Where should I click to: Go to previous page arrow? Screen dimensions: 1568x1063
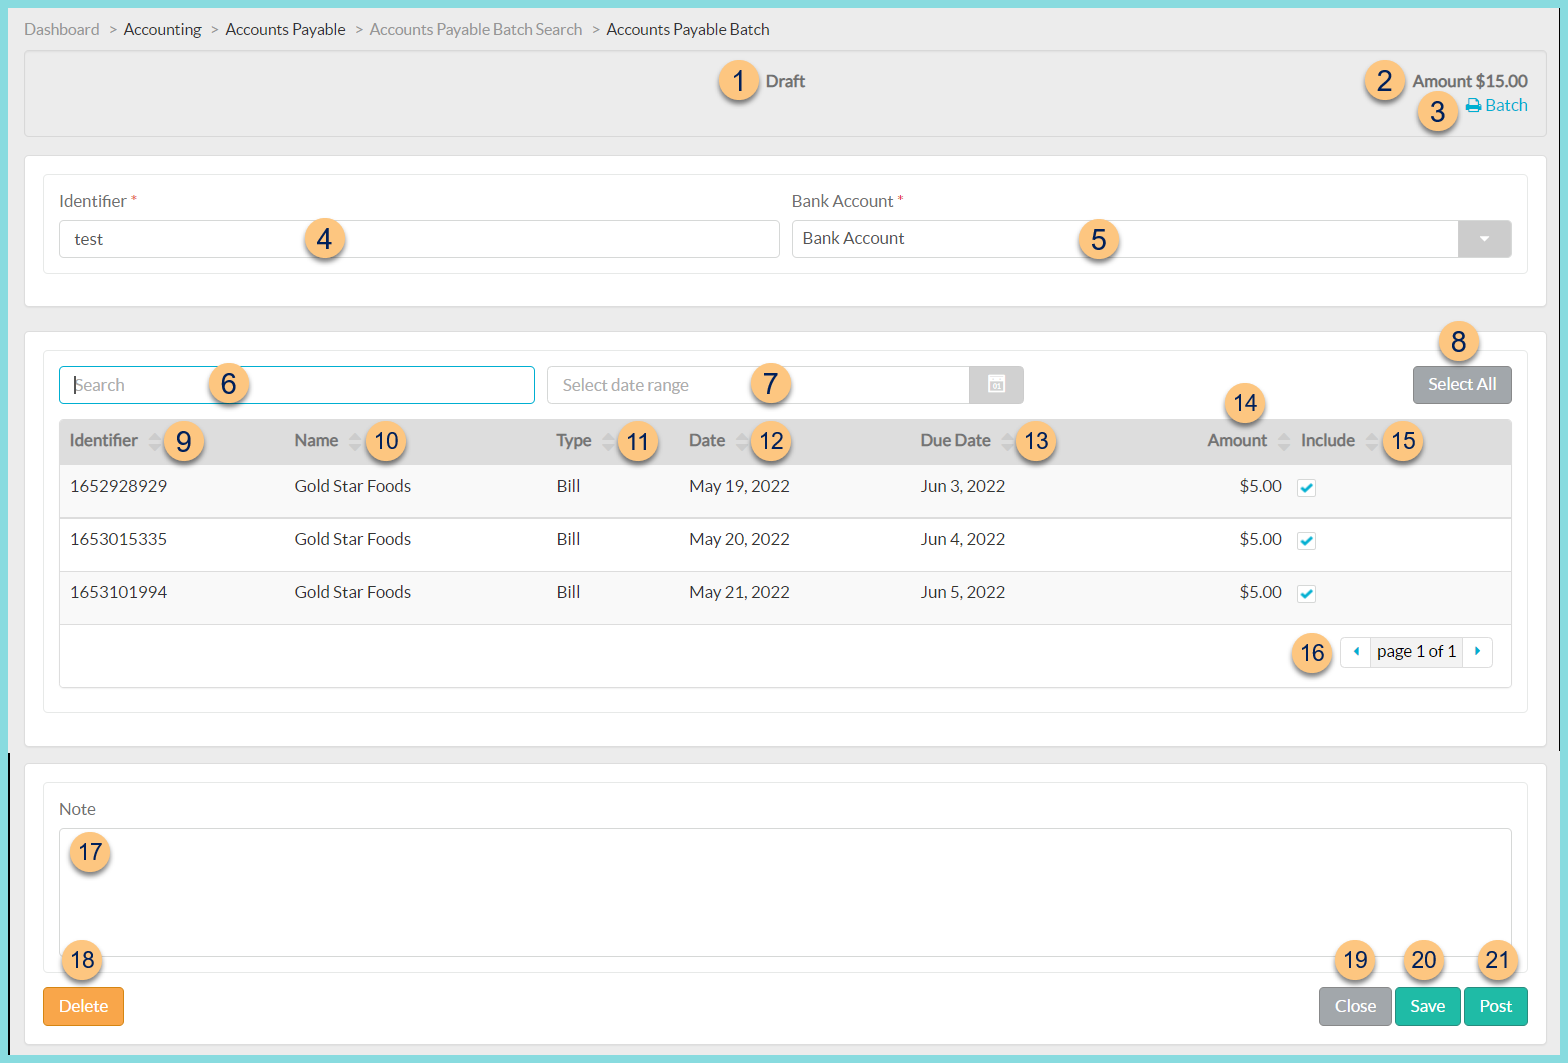click(1356, 652)
